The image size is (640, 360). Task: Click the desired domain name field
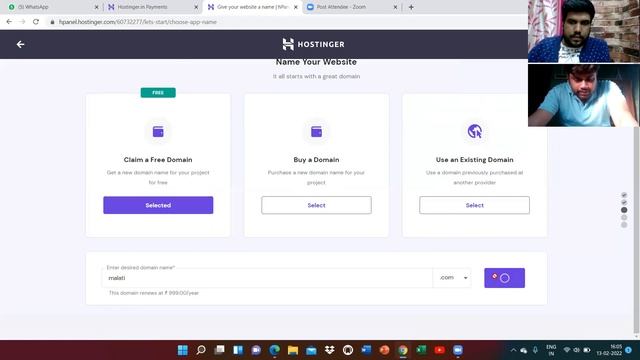pos(267,278)
